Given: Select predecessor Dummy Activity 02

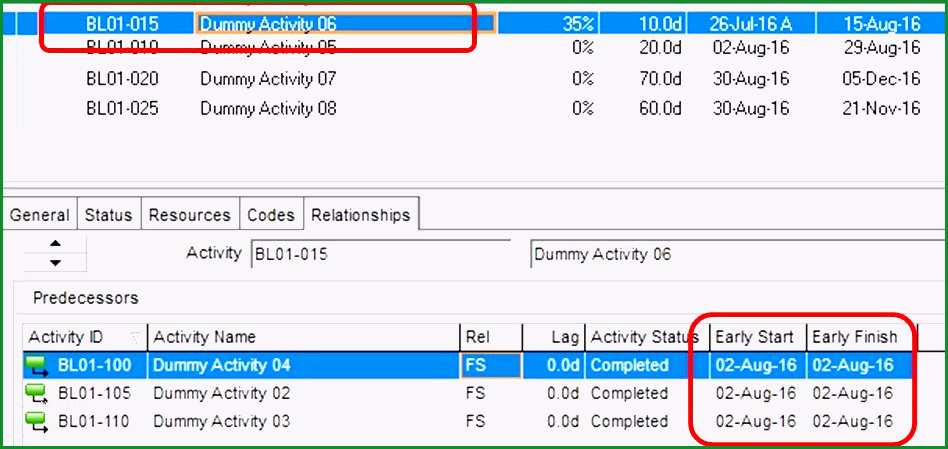Looking at the screenshot, I should pyautogui.click(x=221, y=393).
